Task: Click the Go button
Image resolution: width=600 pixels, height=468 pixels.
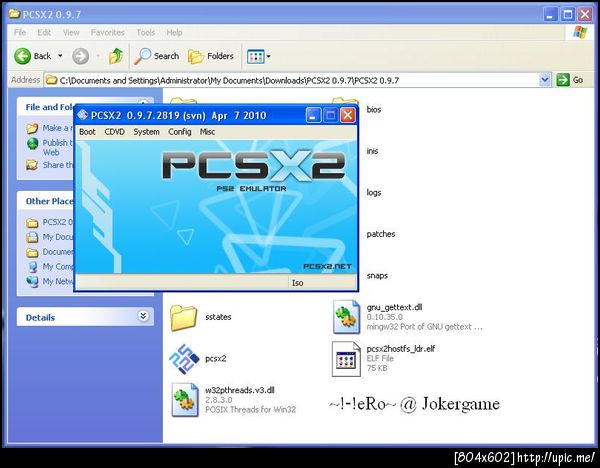Action: coord(570,80)
